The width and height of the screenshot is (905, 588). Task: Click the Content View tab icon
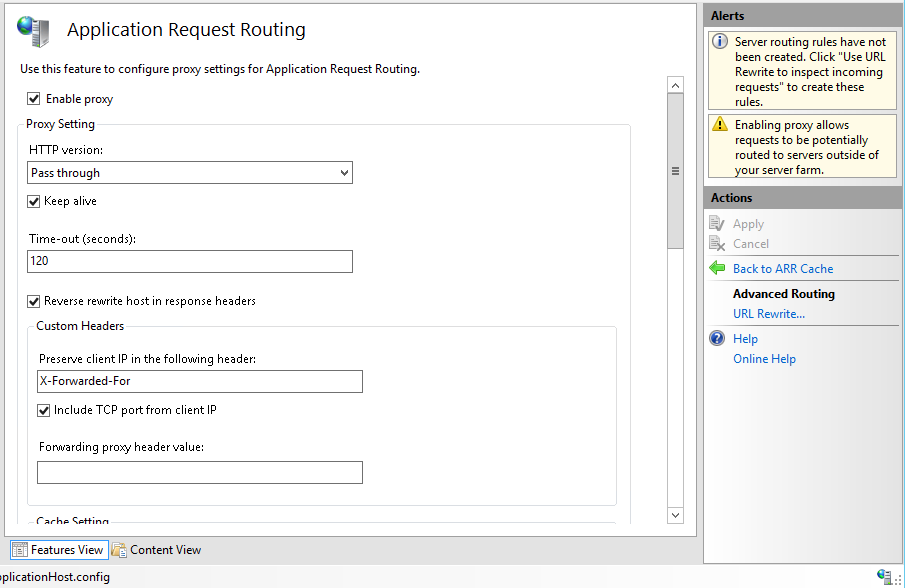pos(119,550)
